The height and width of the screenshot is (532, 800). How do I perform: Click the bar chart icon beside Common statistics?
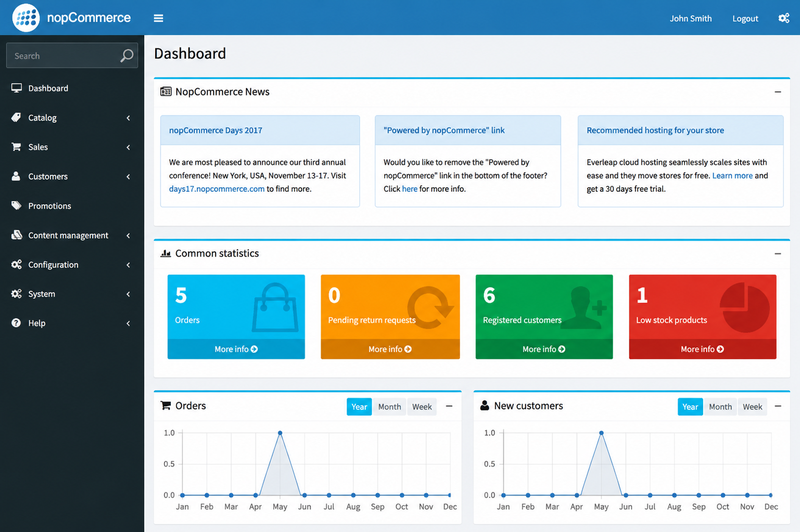coord(165,253)
